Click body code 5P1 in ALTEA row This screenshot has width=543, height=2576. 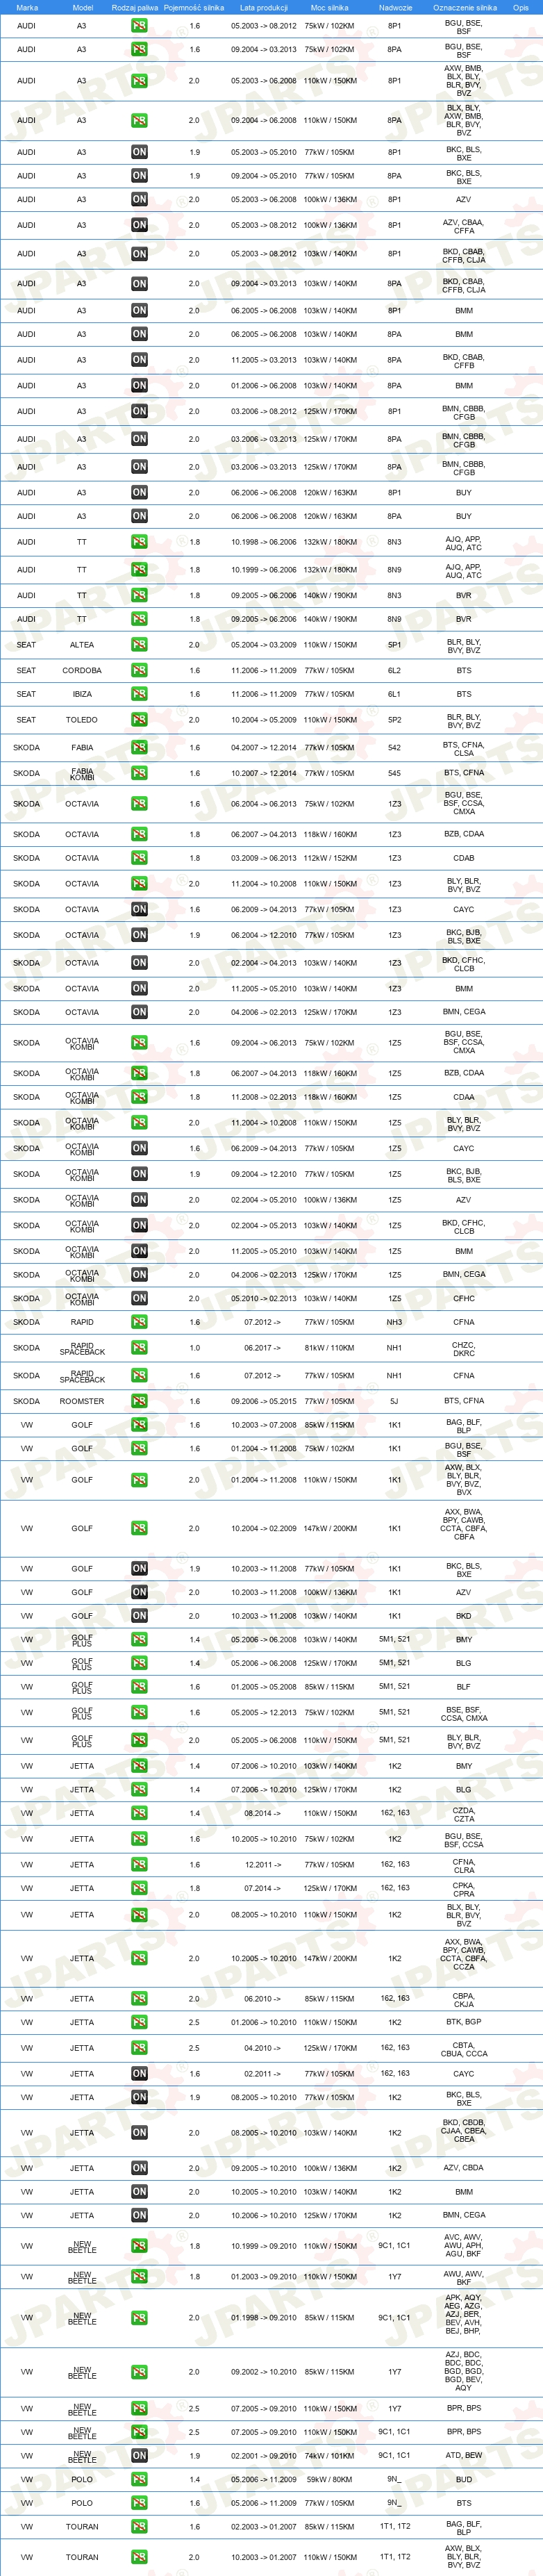(395, 645)
